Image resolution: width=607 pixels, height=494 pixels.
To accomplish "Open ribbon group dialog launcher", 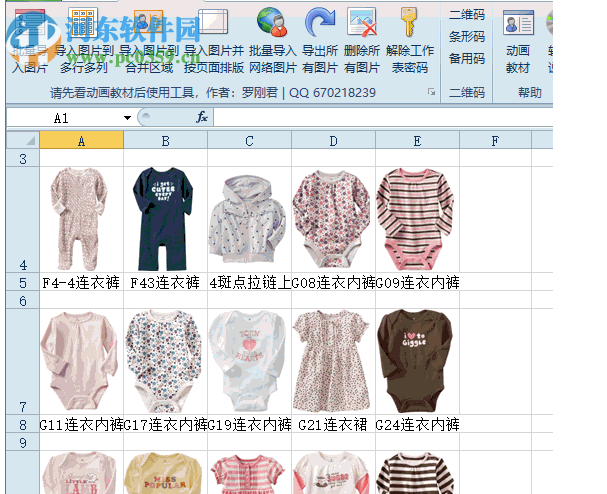I will point(431,92).
